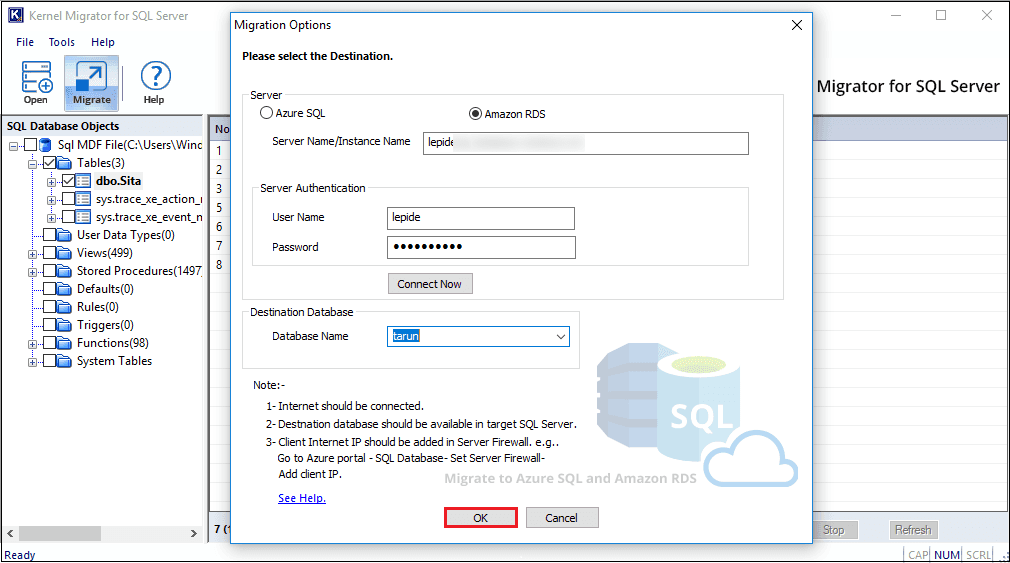
Task: Click the User Name input field
Action: [x=481, y=218]
